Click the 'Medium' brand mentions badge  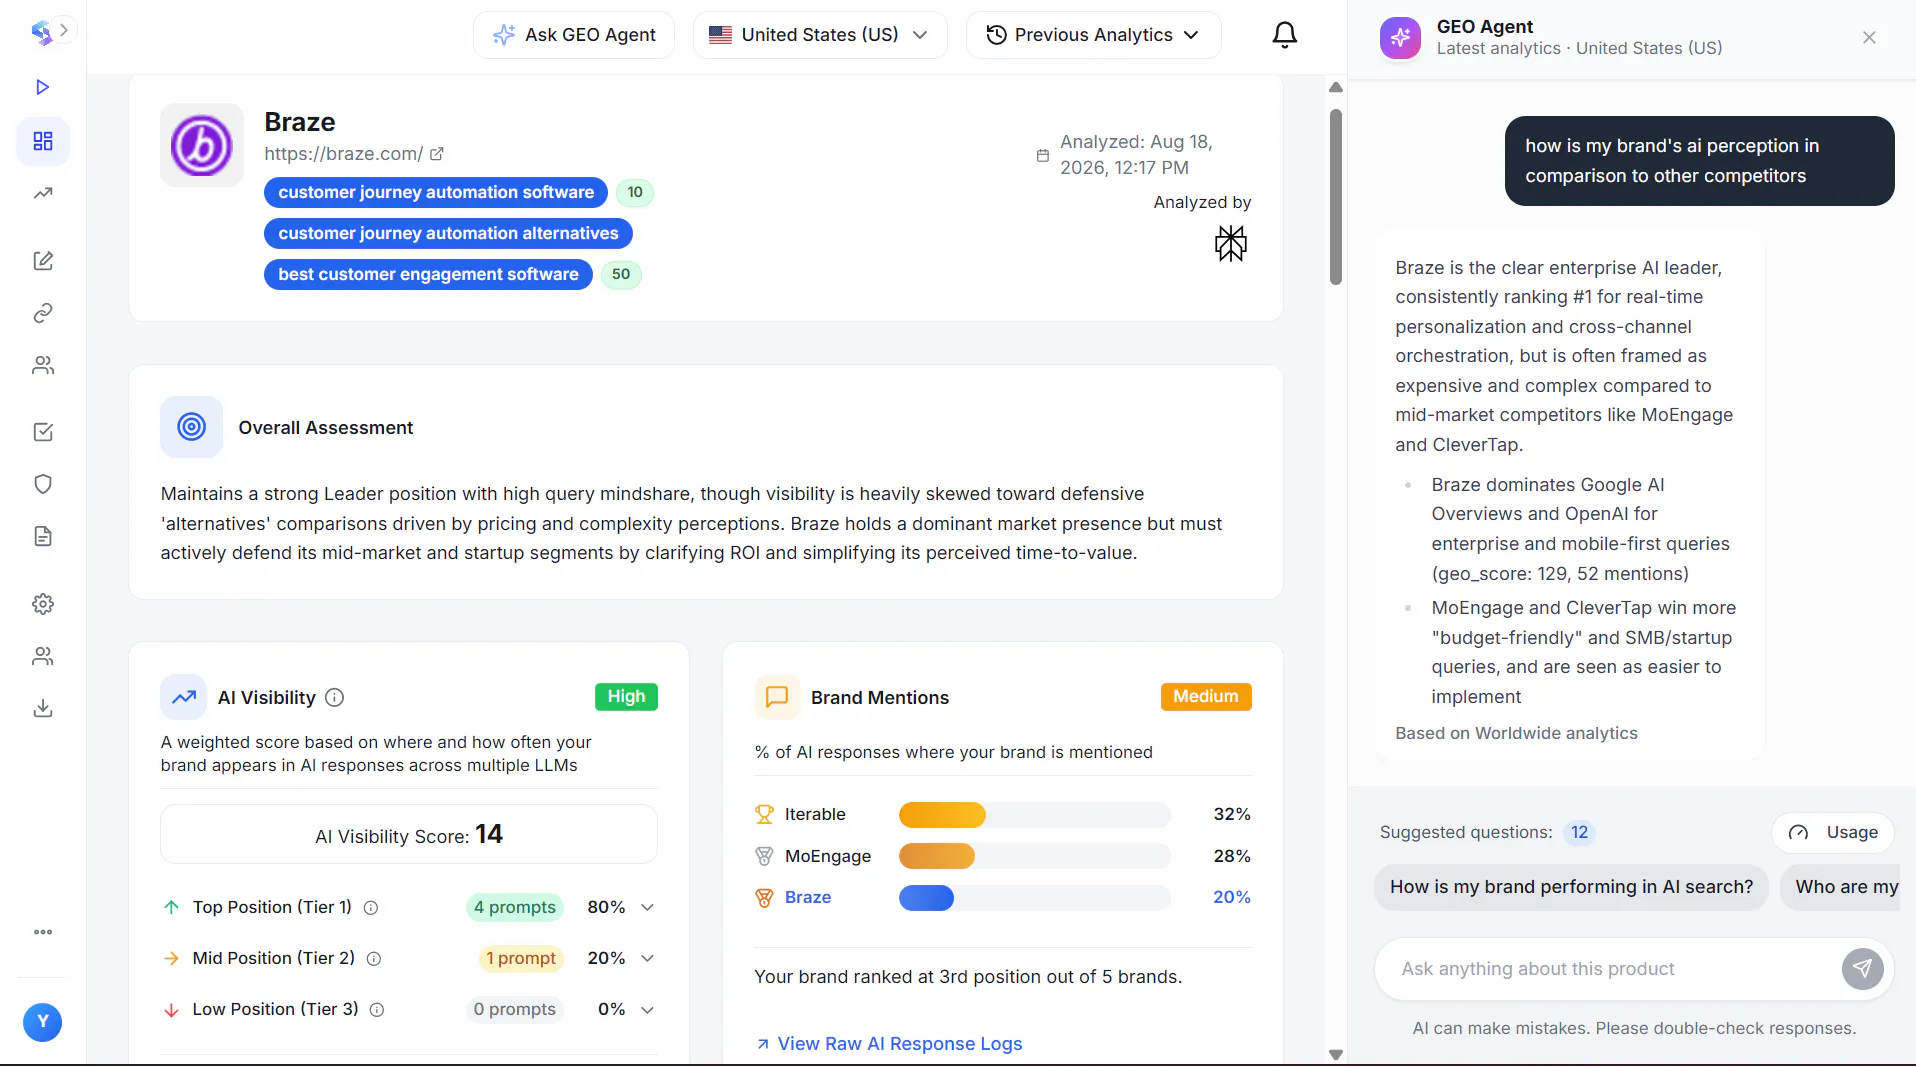coord(1206,697)
